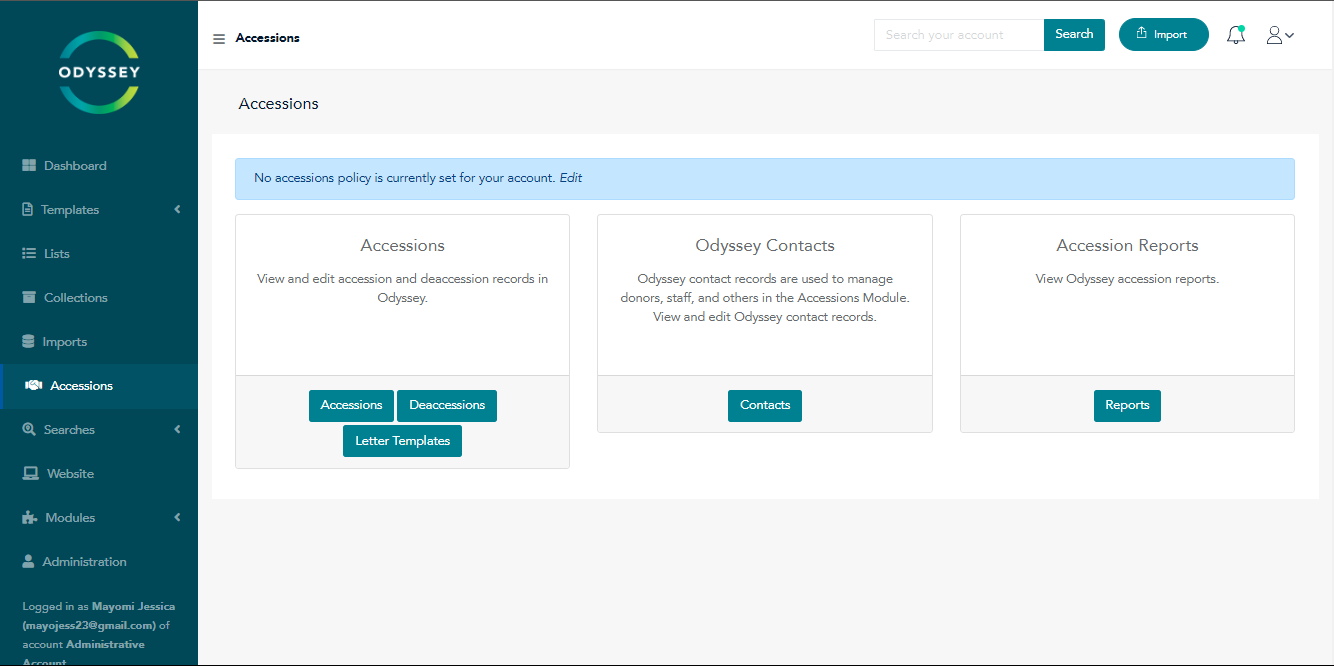Viewport: 1334px width, 666px height.
Task: Open Letter Templates
Action: [x=402, y=441]
